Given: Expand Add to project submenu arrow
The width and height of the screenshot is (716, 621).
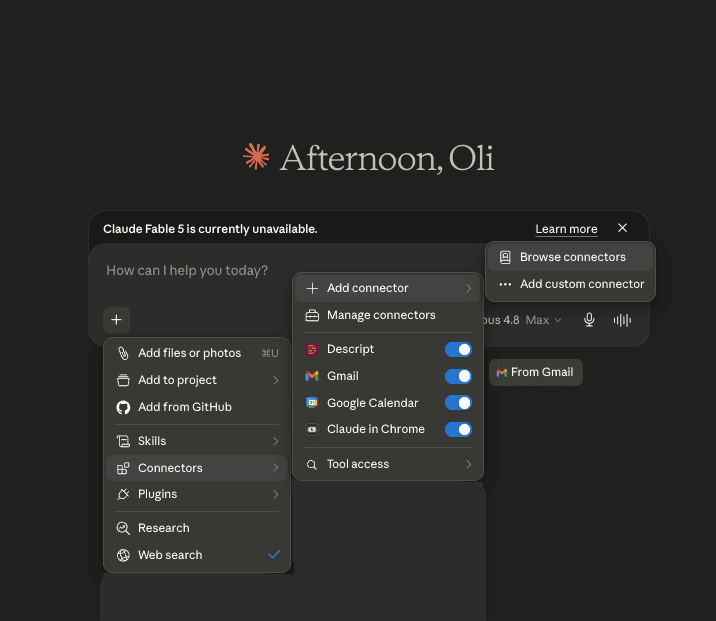Looking at the screenshot, I should pyautogui.click(x=275, y=380).
